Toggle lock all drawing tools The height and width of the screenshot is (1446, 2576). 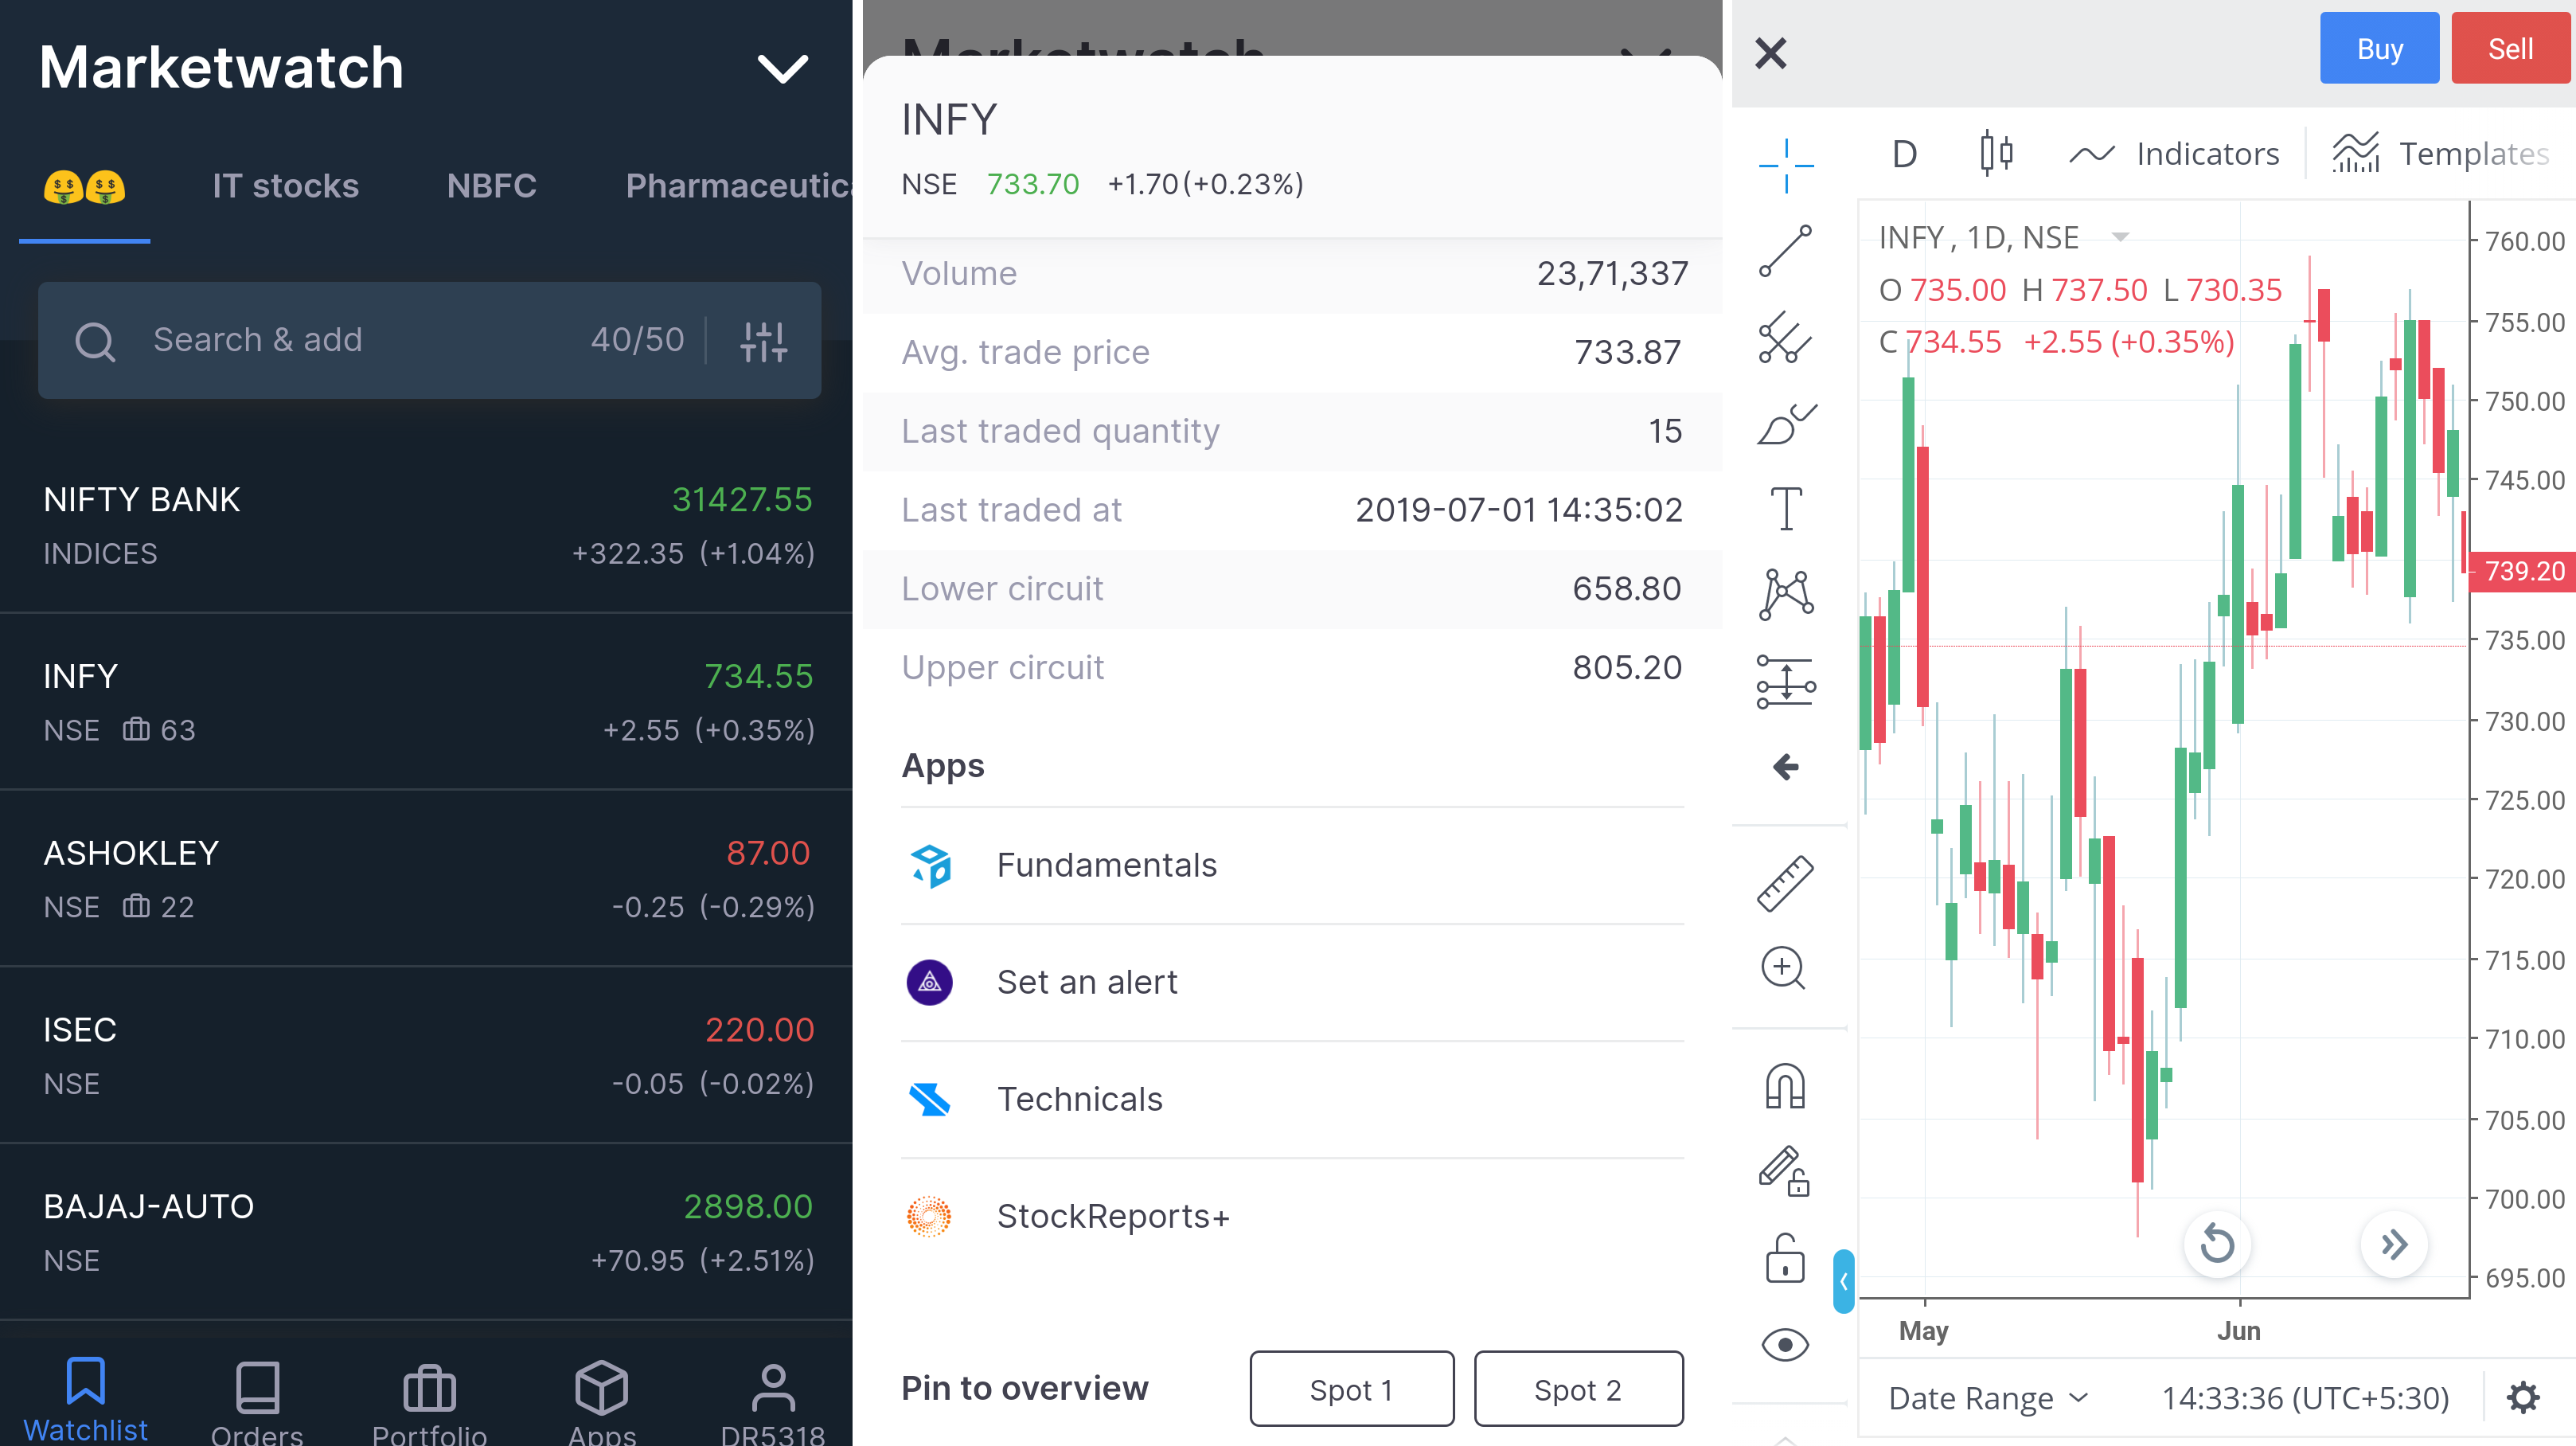point(1785,1258)
